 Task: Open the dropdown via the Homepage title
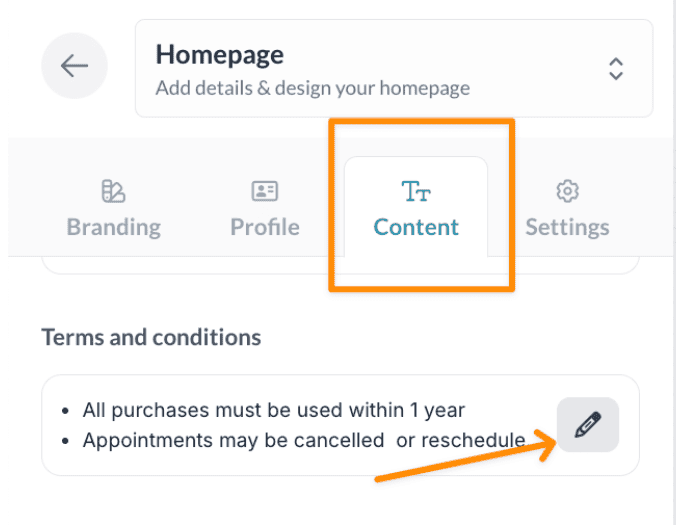tap(220, 54)
